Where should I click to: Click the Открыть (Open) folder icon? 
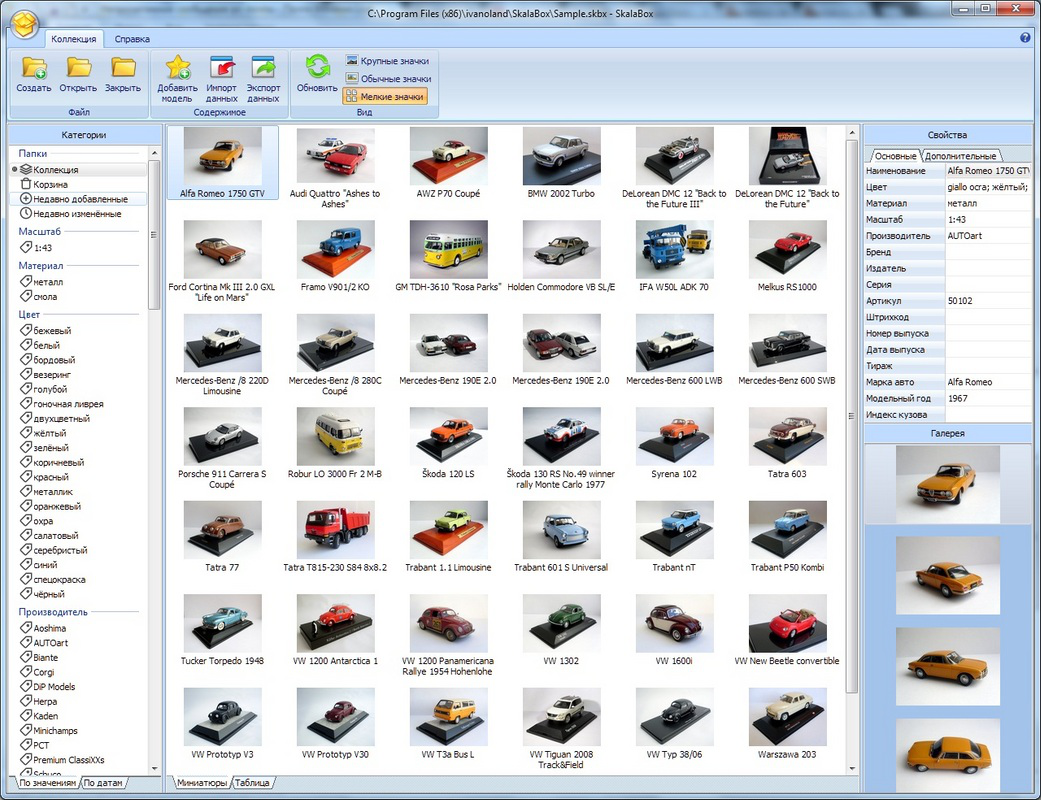[x=78, y=69]
